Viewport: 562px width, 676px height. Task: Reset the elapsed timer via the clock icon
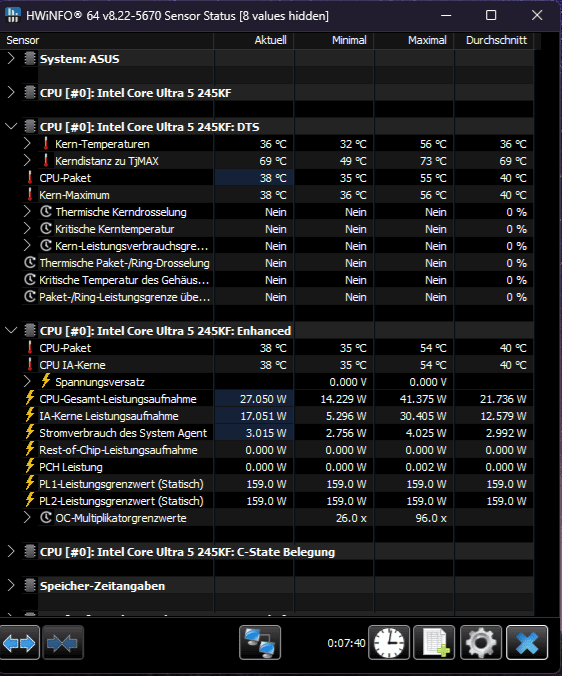click(389, 643)
